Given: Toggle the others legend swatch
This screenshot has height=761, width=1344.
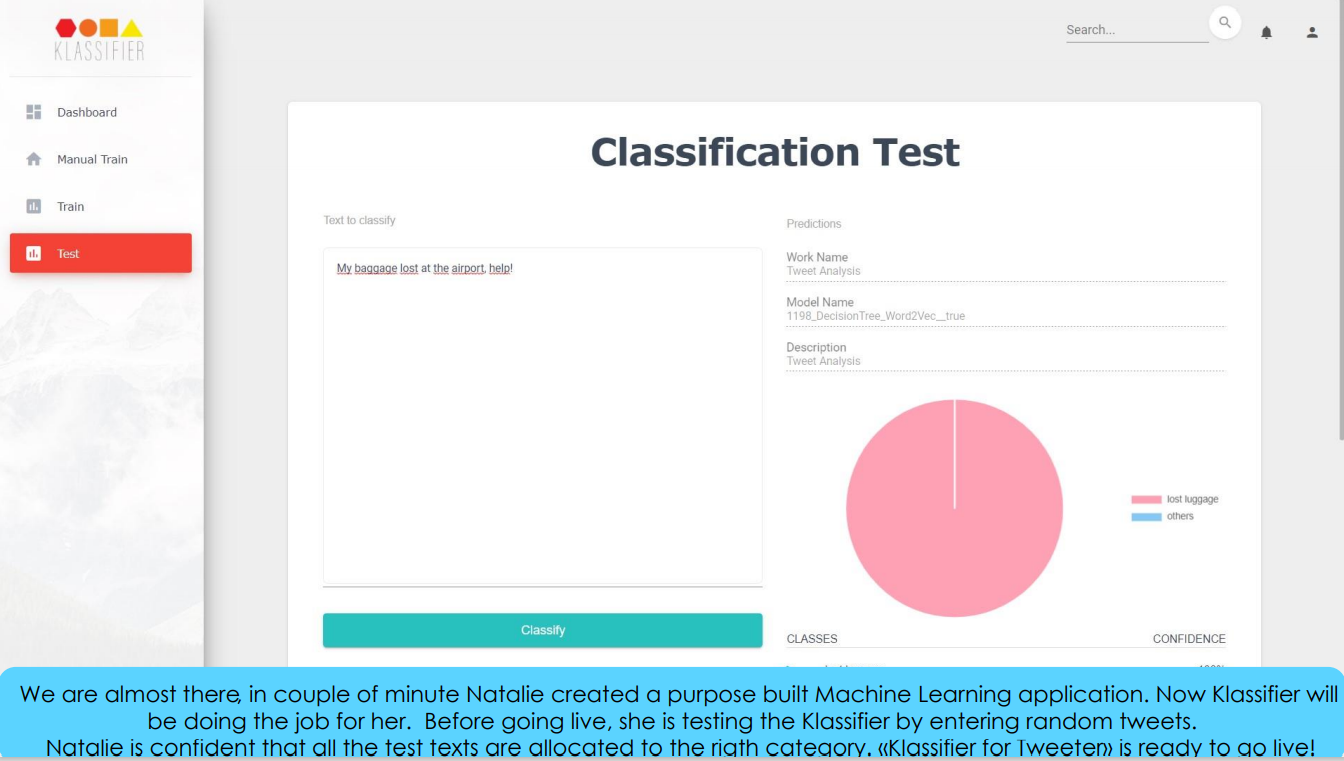Looking at the screenshot, I should [1146, 516].
